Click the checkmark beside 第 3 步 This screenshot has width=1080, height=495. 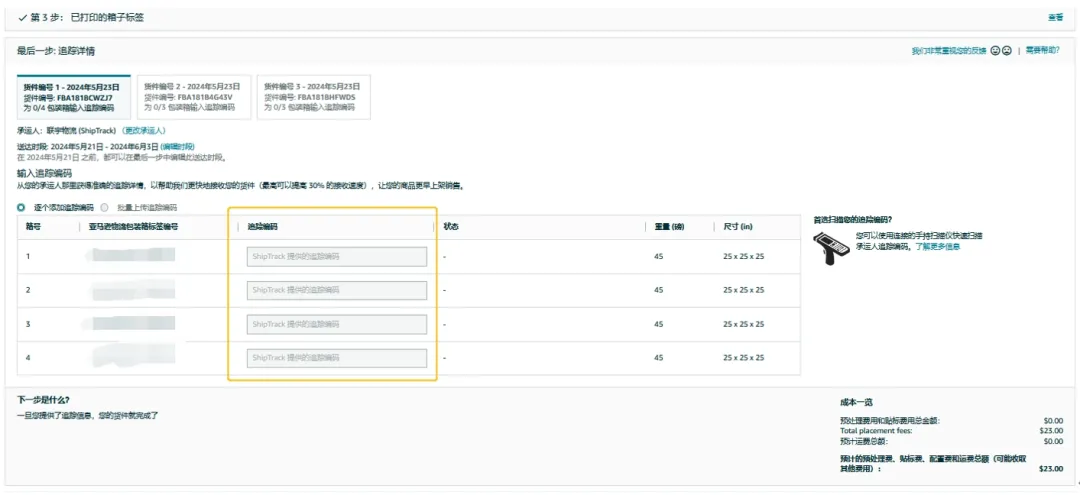click(x=22, y=17)
